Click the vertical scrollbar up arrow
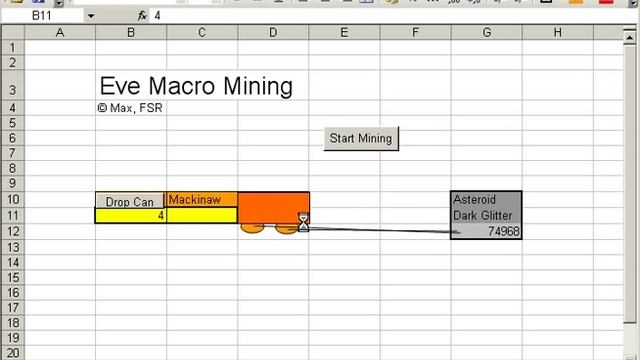Screen dimensions: 640x360 (630, 38)
